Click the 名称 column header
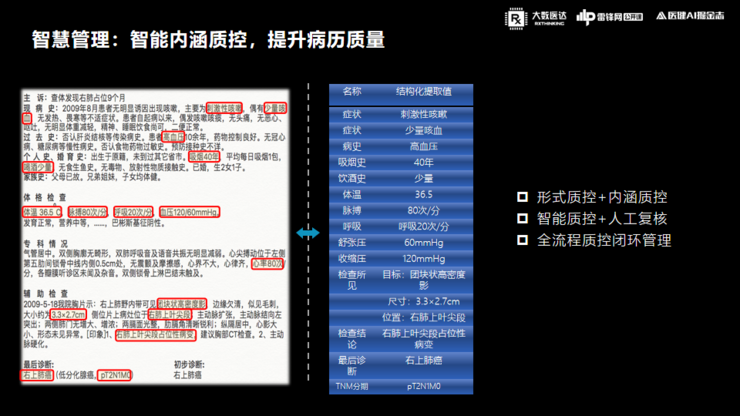 [352, 92]
